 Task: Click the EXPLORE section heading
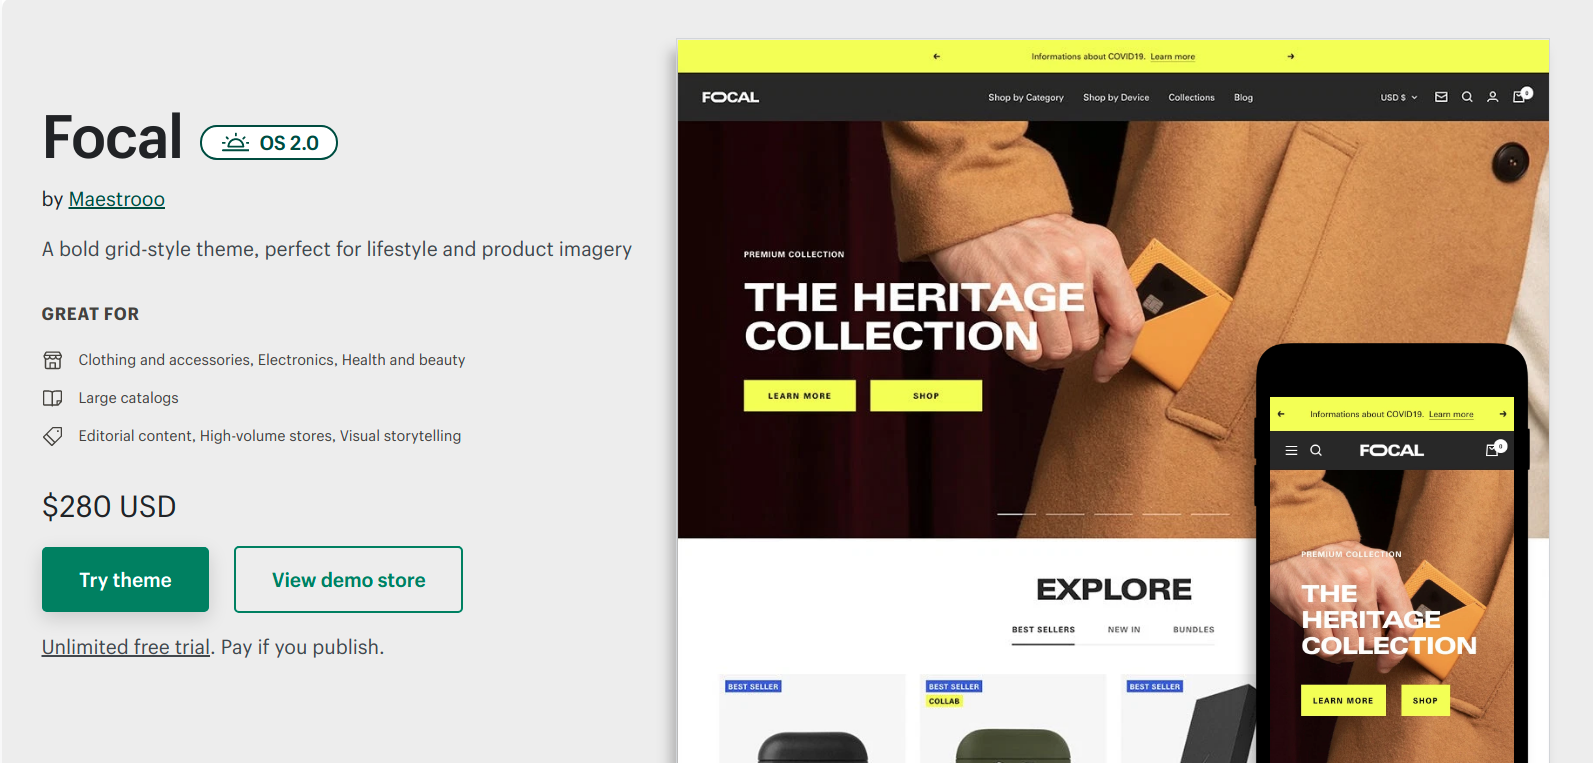pyautogui.click(x=1114, y=590)
